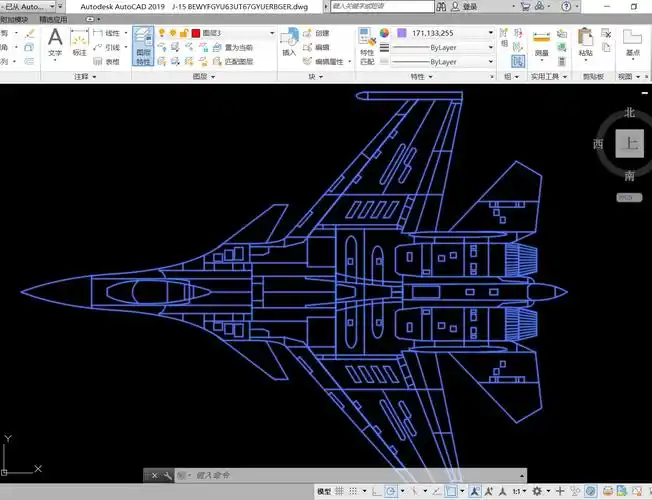Open the 171,133,255 color dropdown
This screenshot has width=652, height=500.
(491, 33)
